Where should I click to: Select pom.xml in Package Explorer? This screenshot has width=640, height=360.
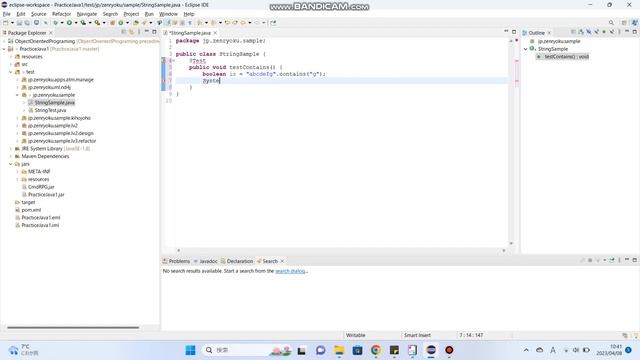click(x=31, y=210)
